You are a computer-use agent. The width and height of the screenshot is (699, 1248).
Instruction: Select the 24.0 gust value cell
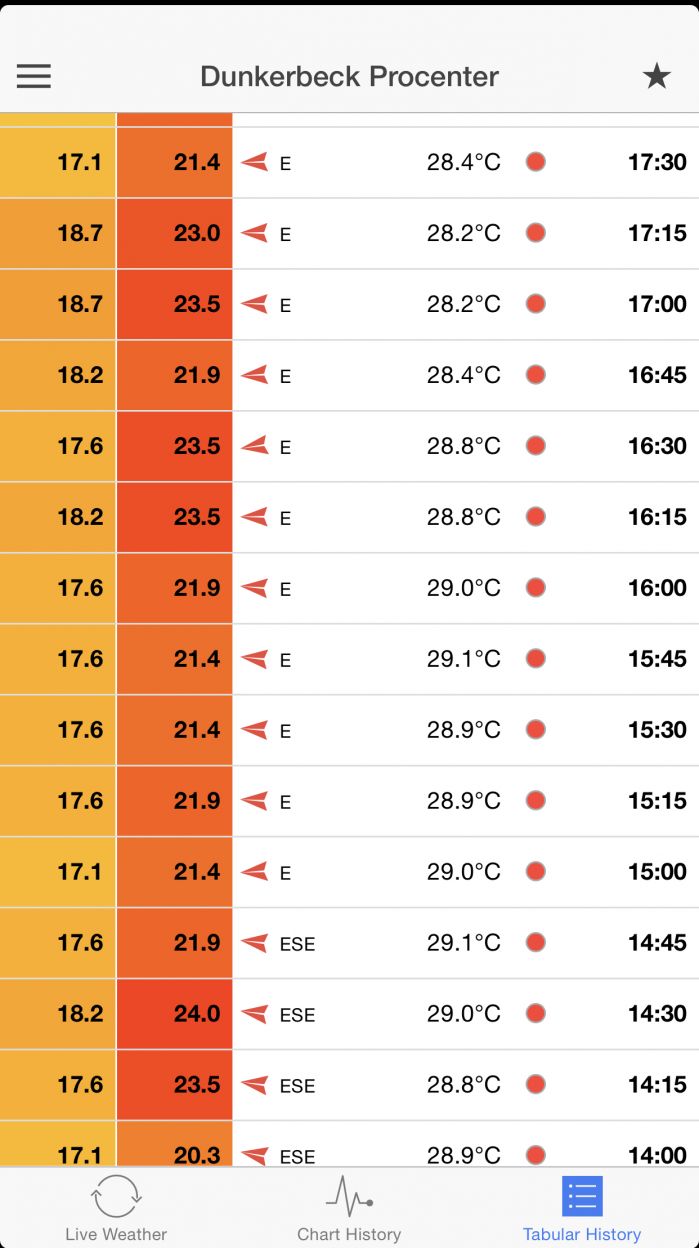[x=175, y=1014]
